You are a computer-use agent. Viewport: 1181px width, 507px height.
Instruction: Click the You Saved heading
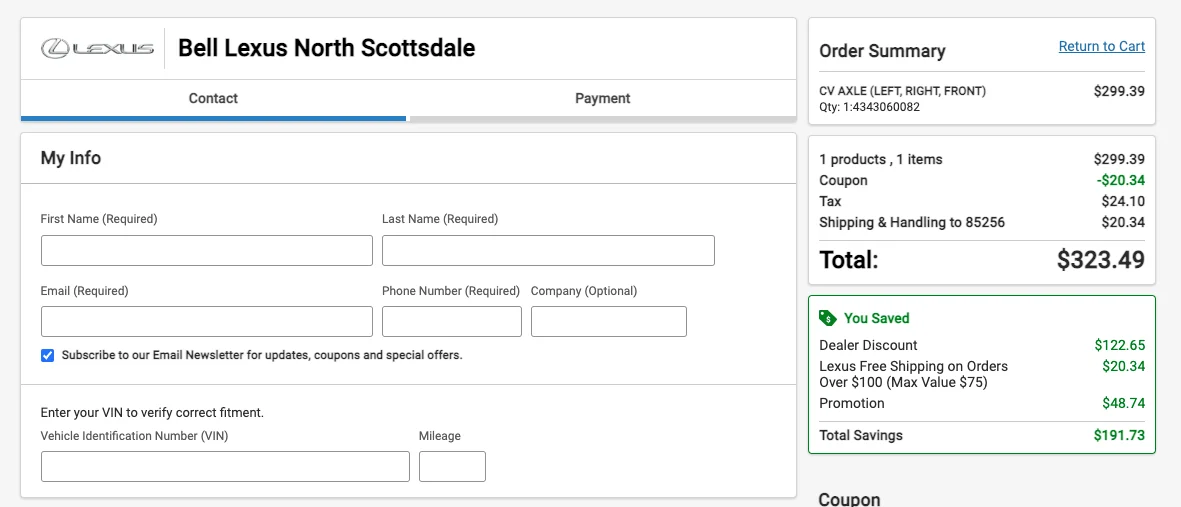pos(877,318)
